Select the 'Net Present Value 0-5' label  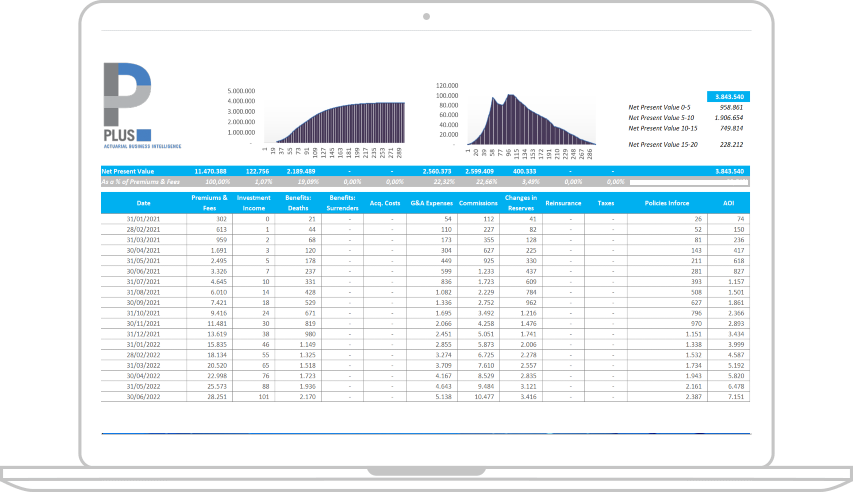[659, 108]
